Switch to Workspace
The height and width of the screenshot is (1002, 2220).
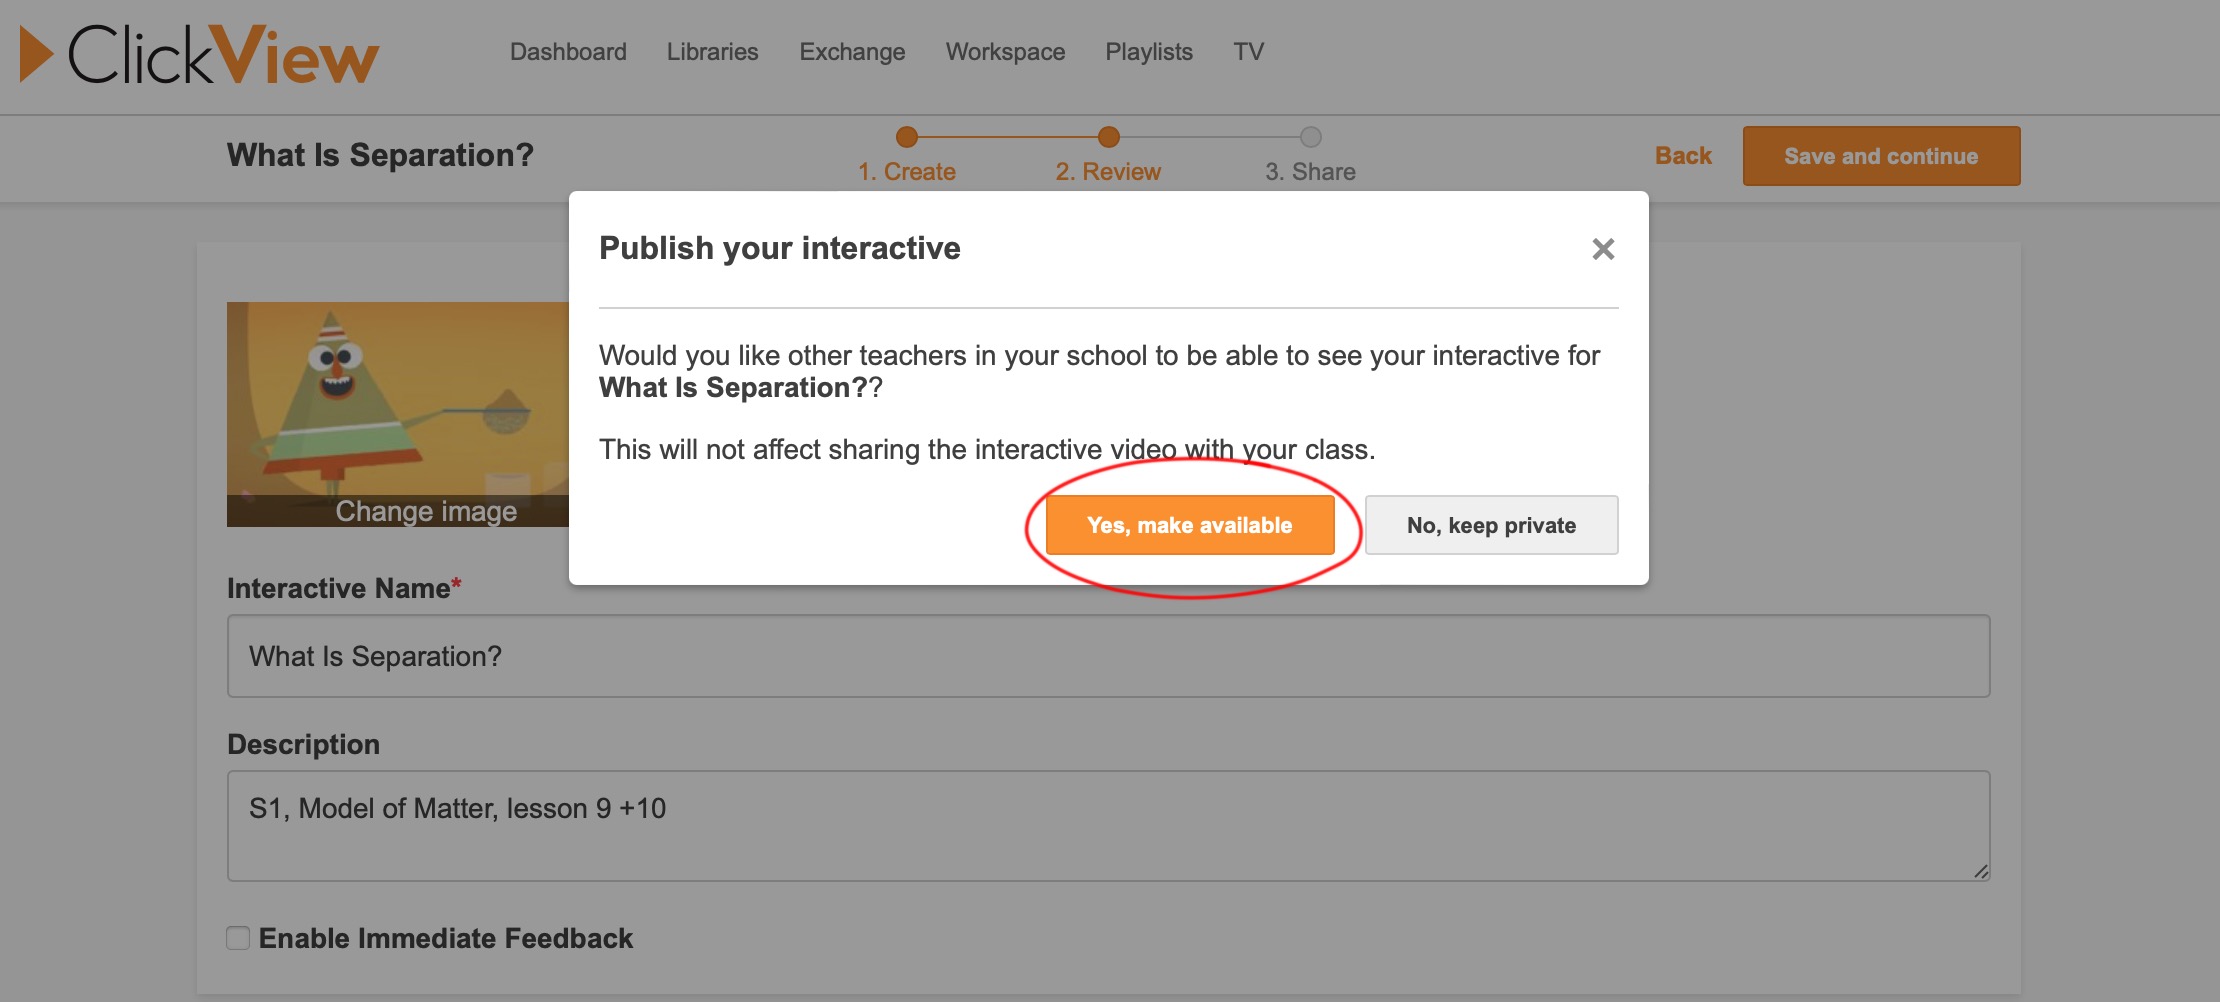click(x=1005, y=52)
